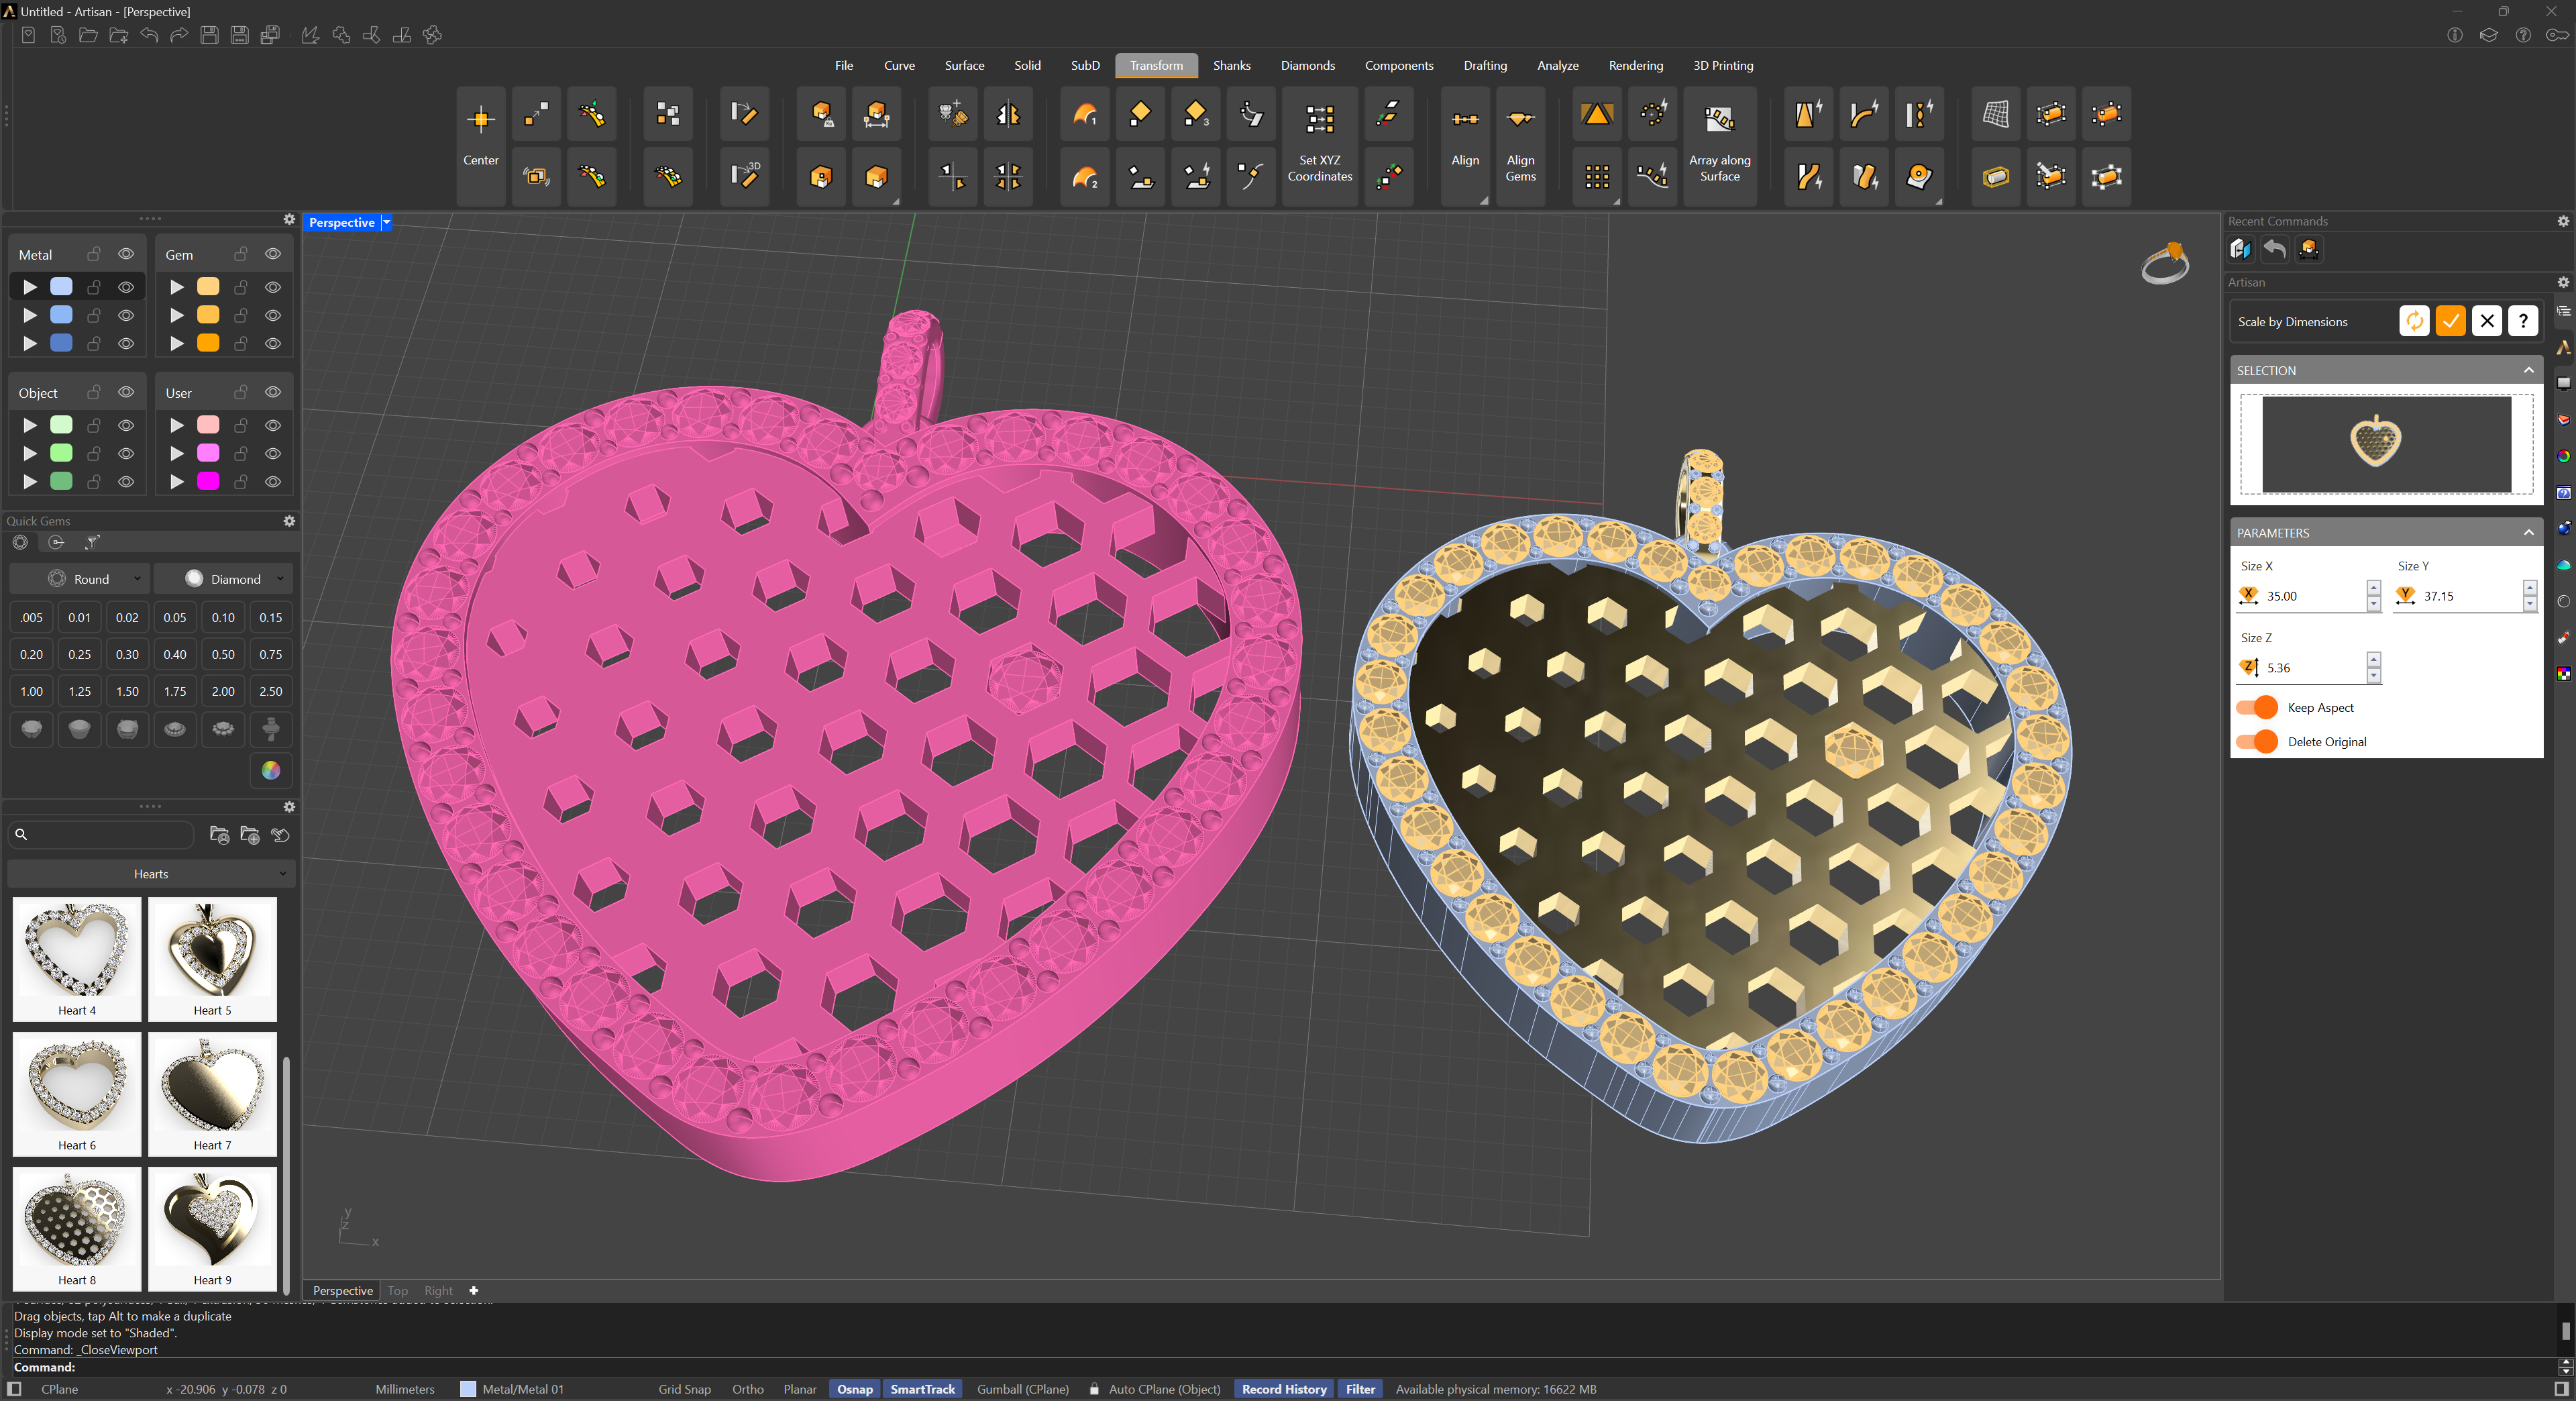The height and width of the screenshot is (1401, 2576).
Task: Open the Diamond gem material dropdown
Action: tap(224, 579)
